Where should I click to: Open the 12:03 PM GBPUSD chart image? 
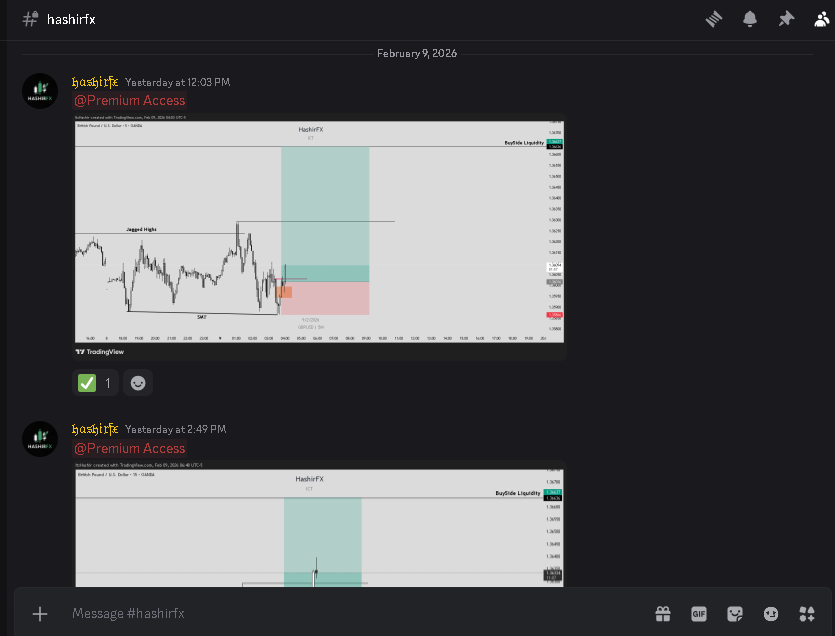(320, 236)
